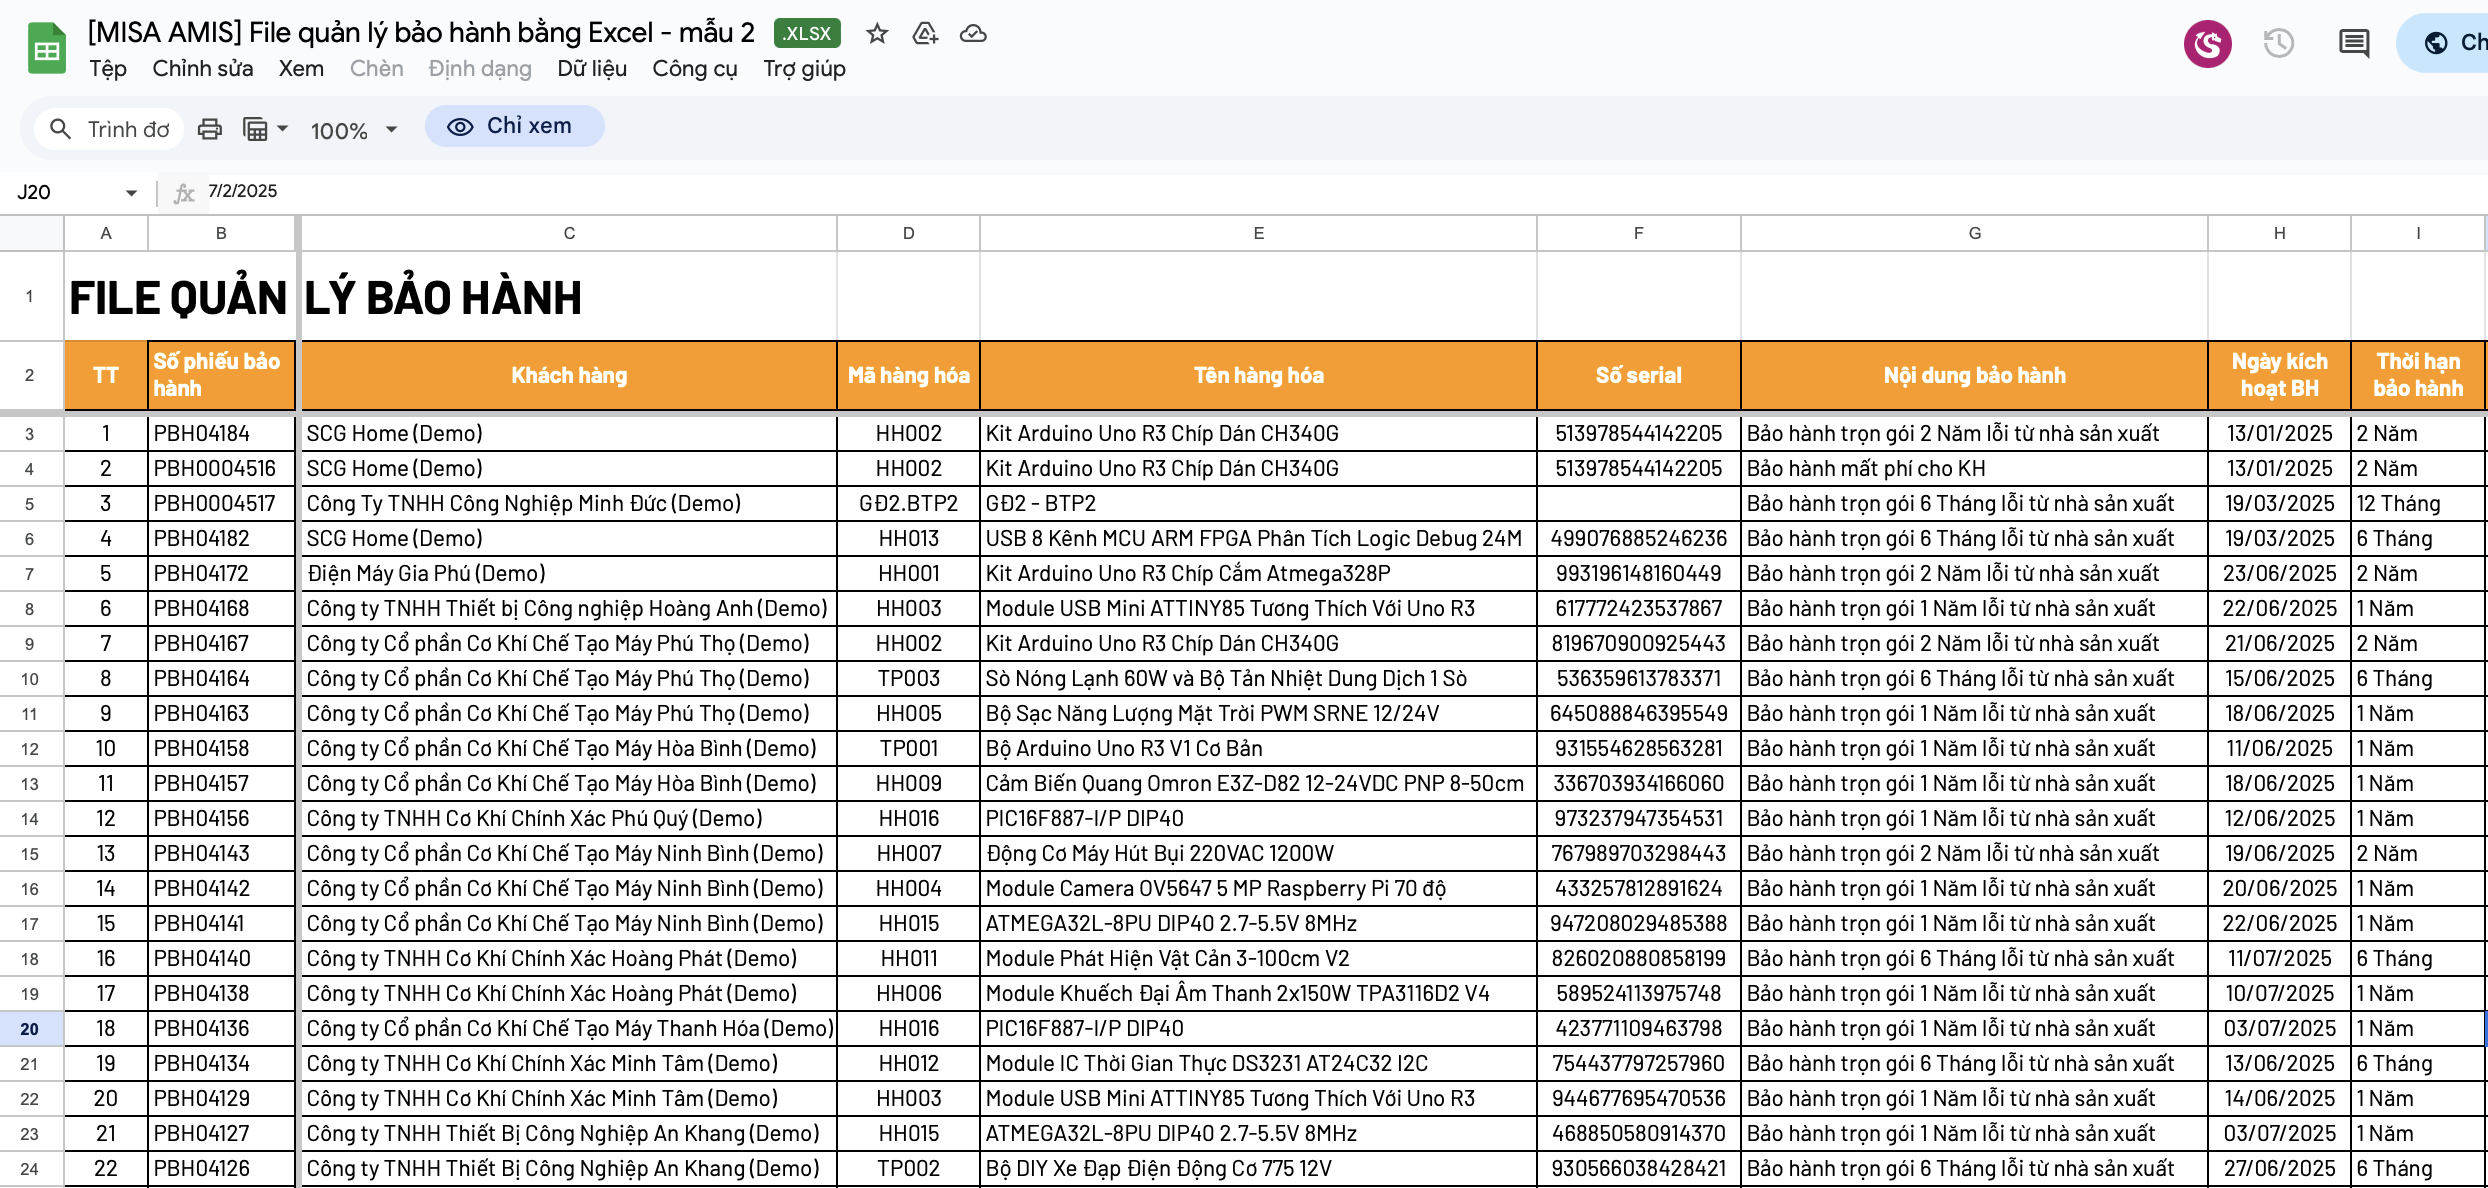Toggle the 'Chỉ xem' view-only mode
This screenshot has height=1188, width=2488.
pyautogui.click(x=514, y=125)
